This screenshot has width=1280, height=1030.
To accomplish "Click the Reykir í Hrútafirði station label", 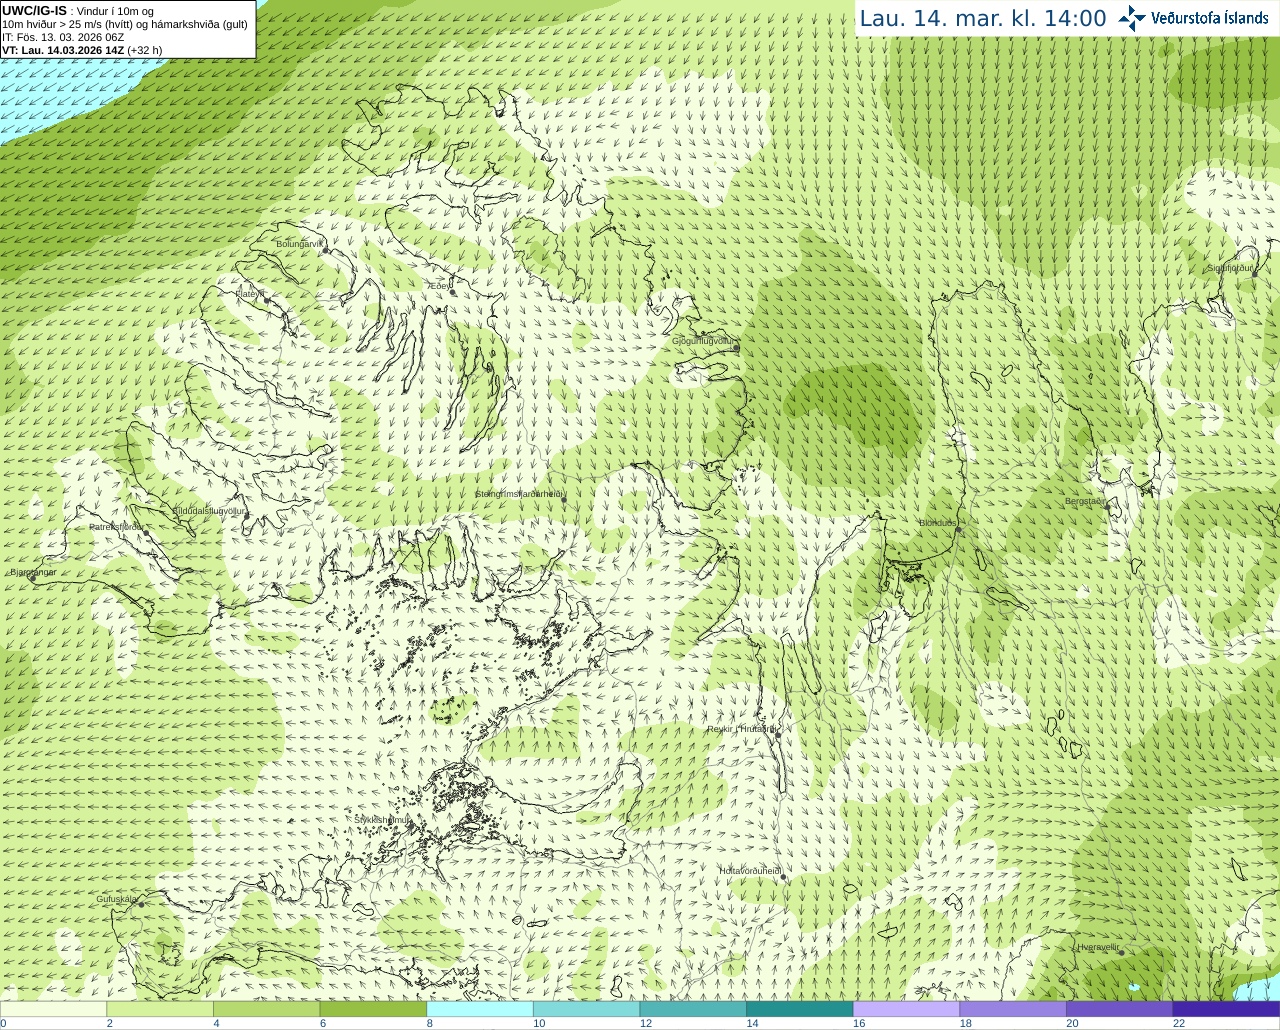I will 742,729.
